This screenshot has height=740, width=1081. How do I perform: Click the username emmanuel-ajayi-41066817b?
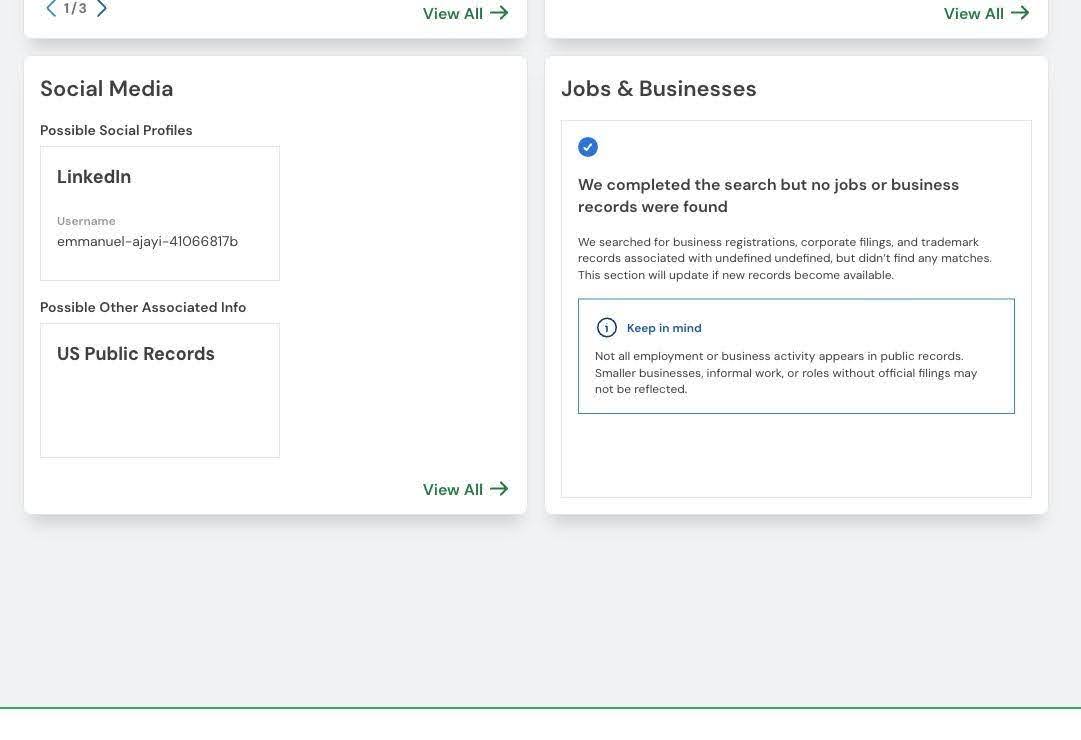tap(148, 241)
